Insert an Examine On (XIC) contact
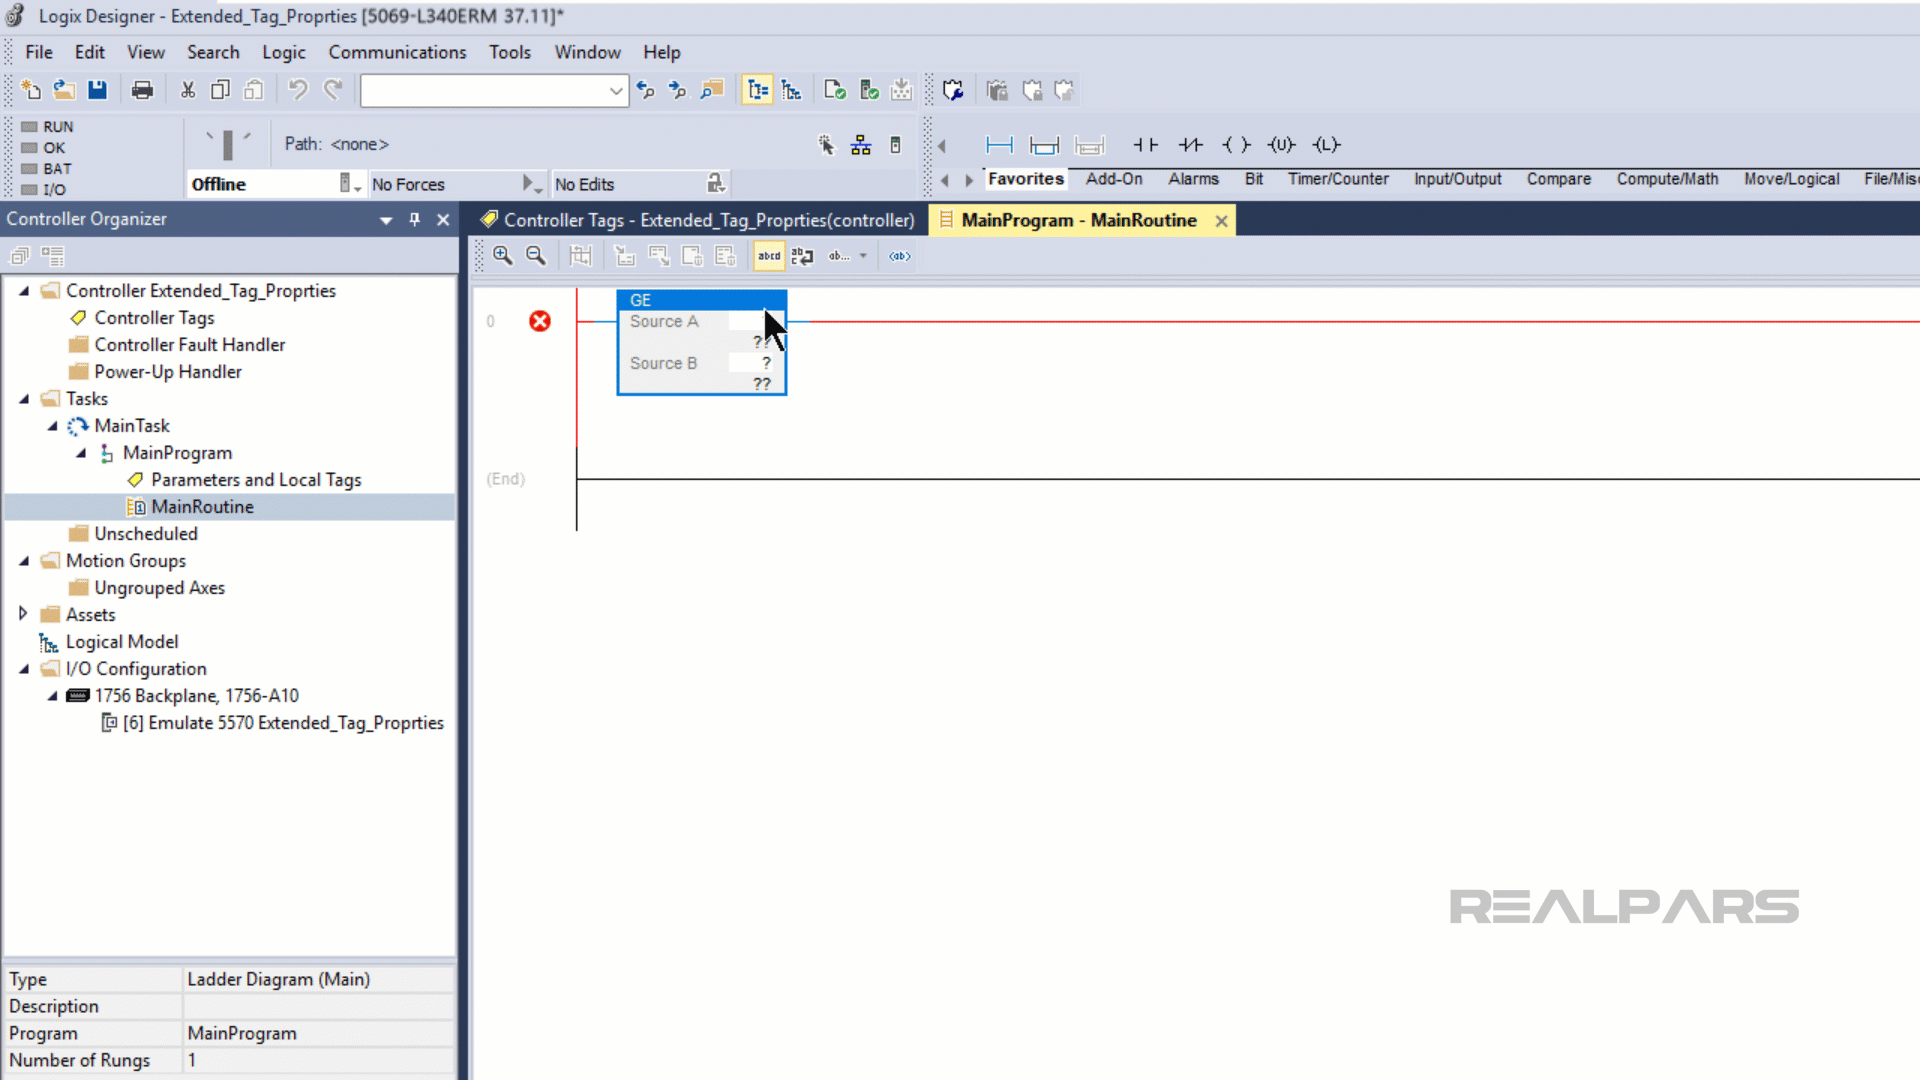This screenshot has height=1080, width=1920. 1145,145
